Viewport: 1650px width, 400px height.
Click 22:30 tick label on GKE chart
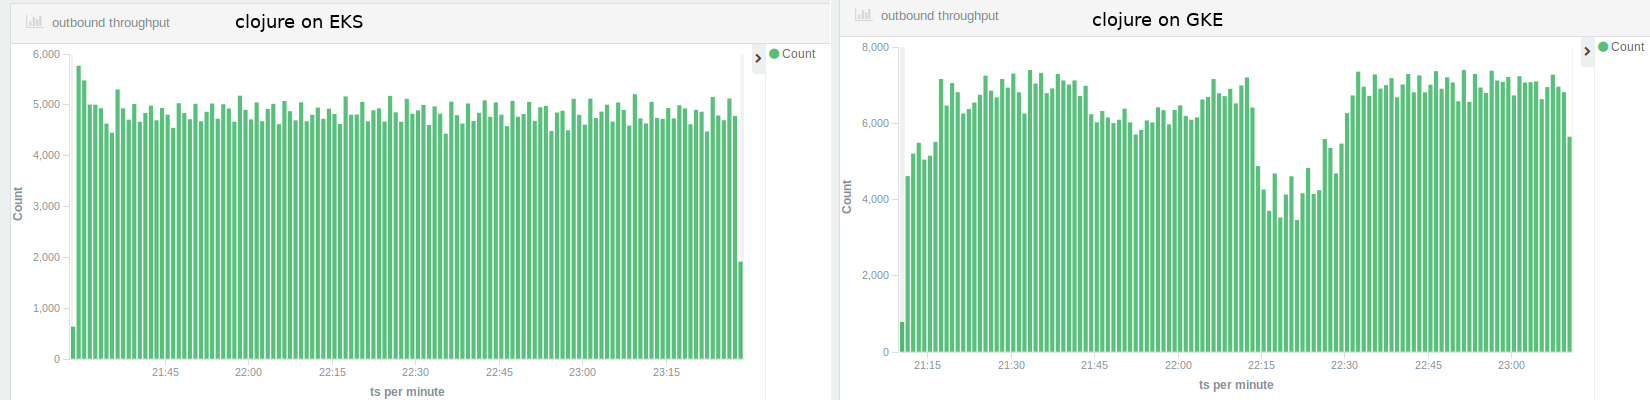click(1344, 365)
